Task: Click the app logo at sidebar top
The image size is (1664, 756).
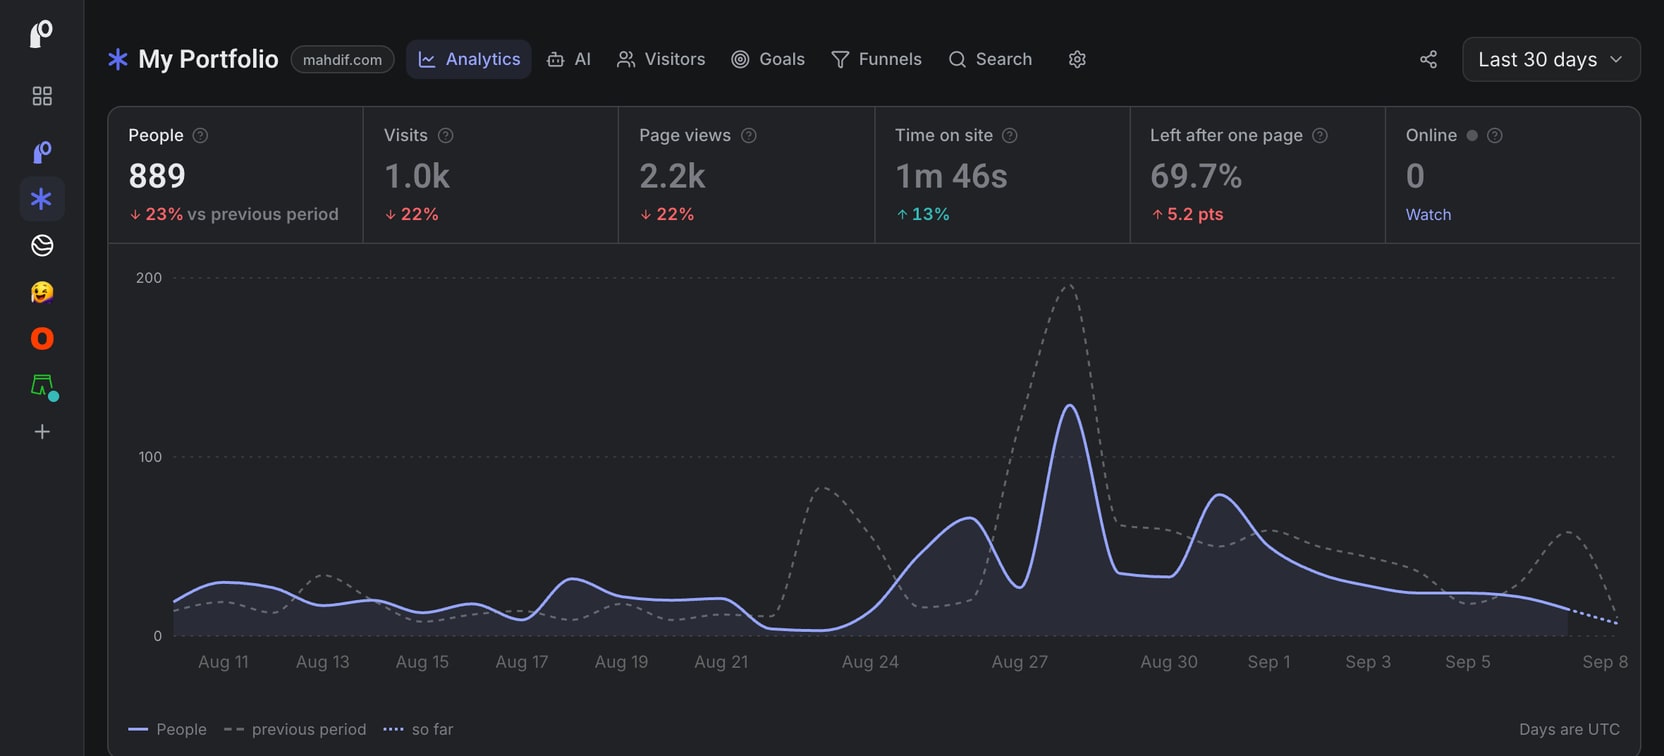Action: [41, 34]
